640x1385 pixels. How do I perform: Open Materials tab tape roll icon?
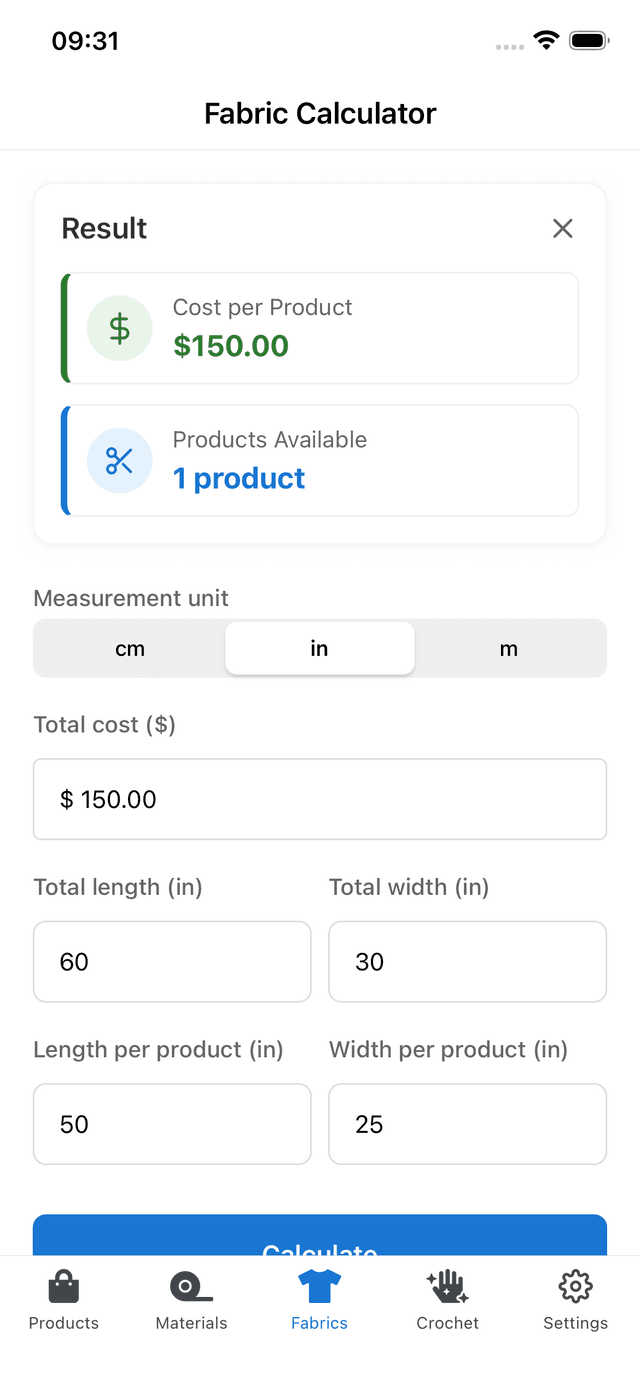tap(191, 1286)
